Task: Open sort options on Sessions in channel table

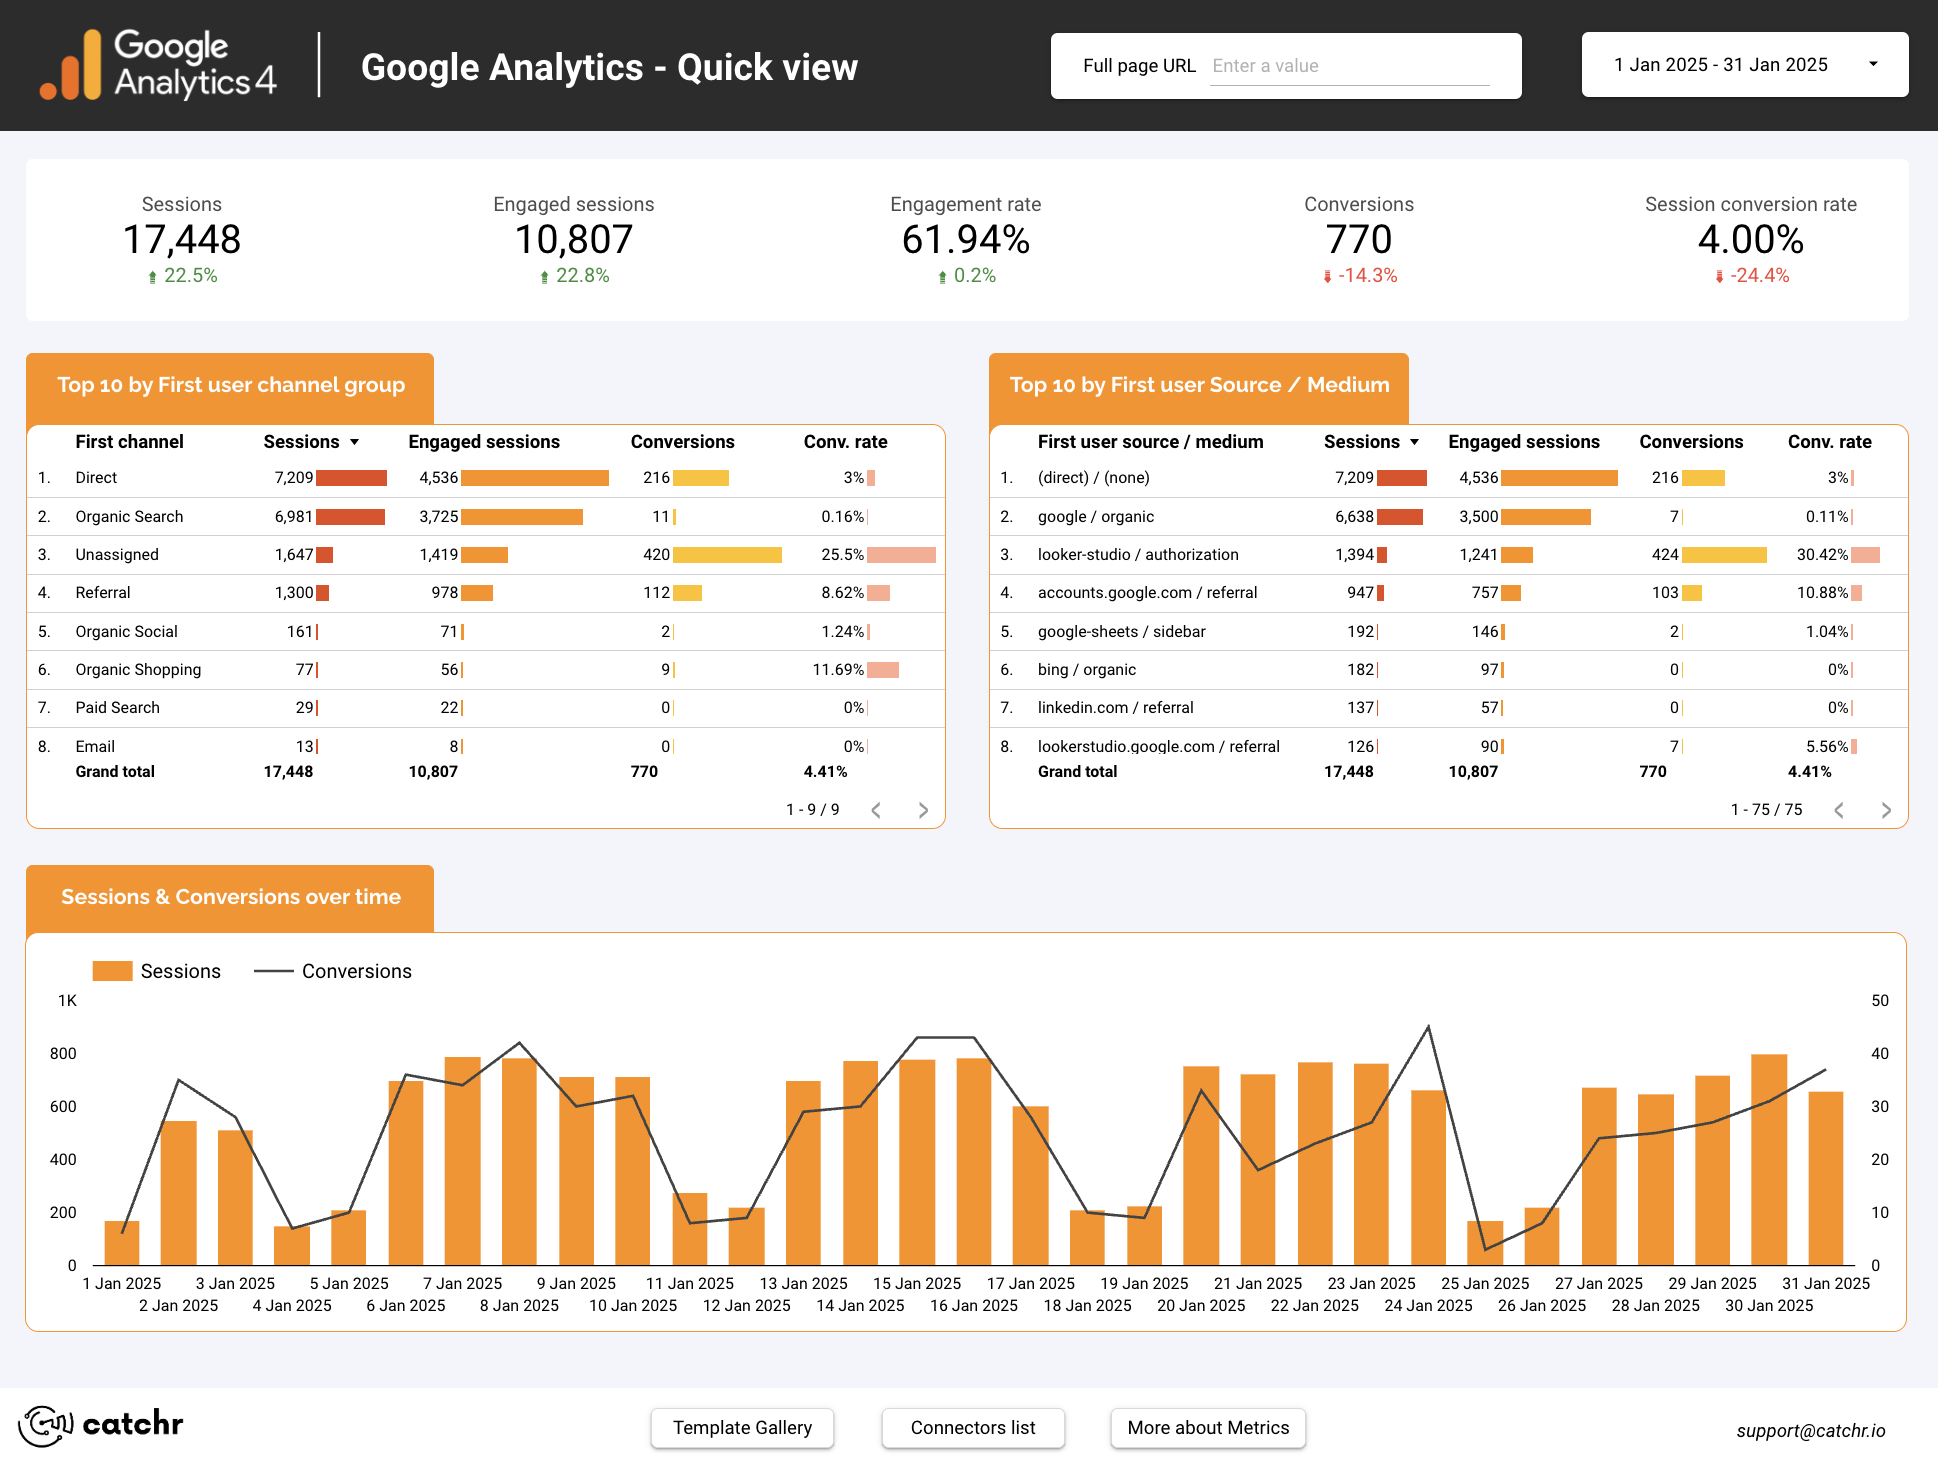Action: [x=355, y=441]
